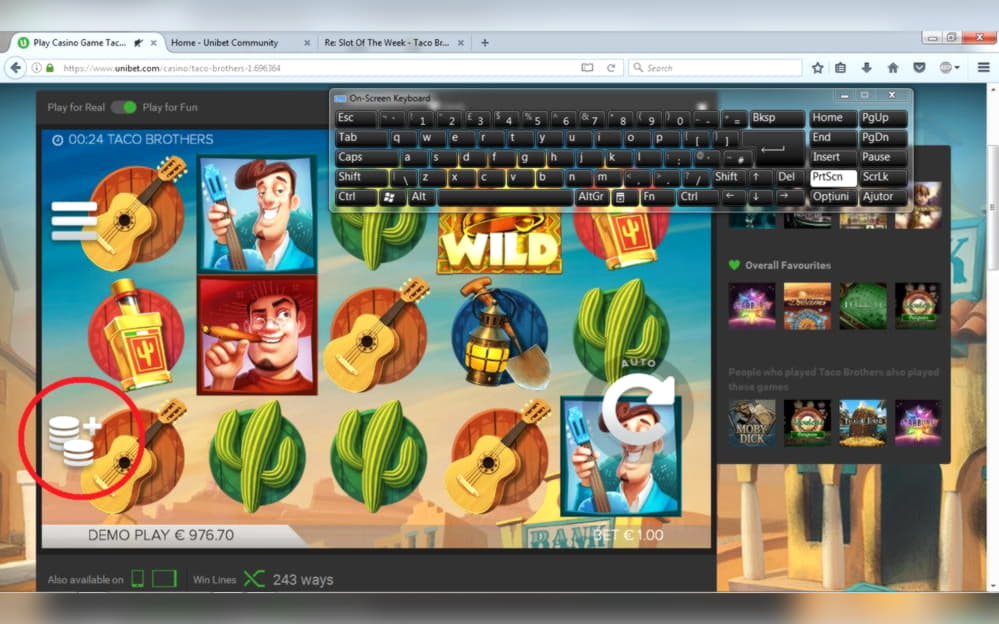Click the Bksp key on On-Screen Keyboard
999x624 pixels.
[x=777, y=118]
